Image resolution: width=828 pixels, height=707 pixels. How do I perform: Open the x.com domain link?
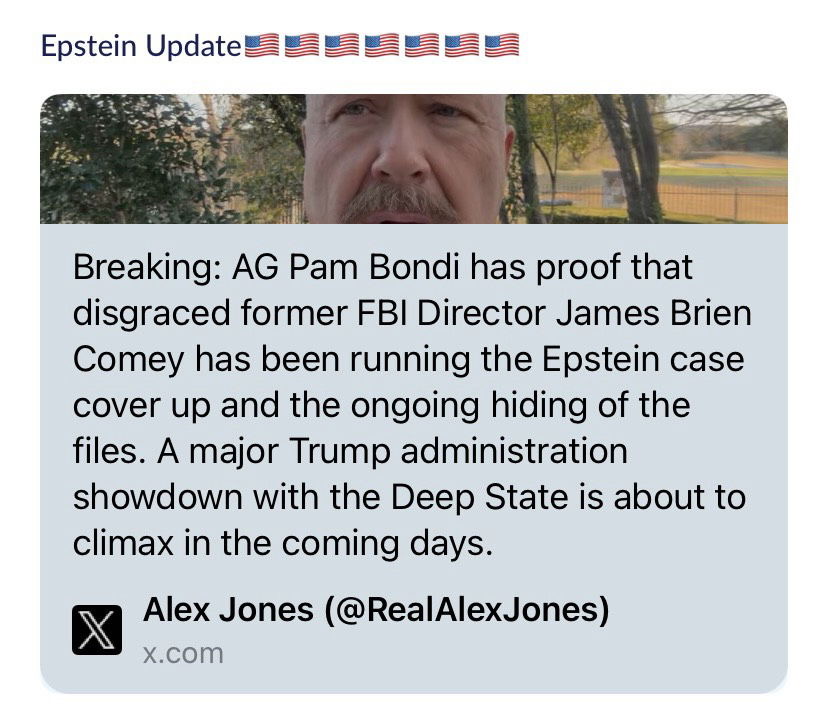(x=184, y=653)
